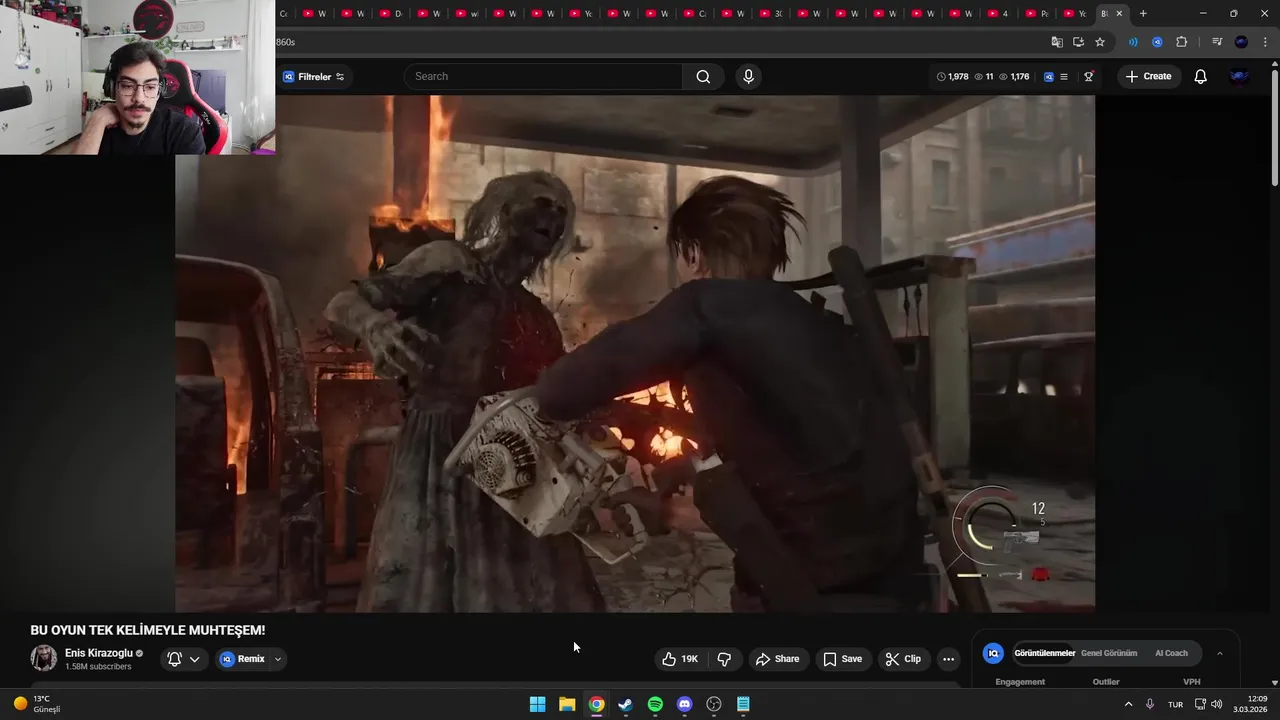This screenshot has width=1280, height=720.
Task: Open YouTube notifications bell
Action: (x=1201, y=77)
